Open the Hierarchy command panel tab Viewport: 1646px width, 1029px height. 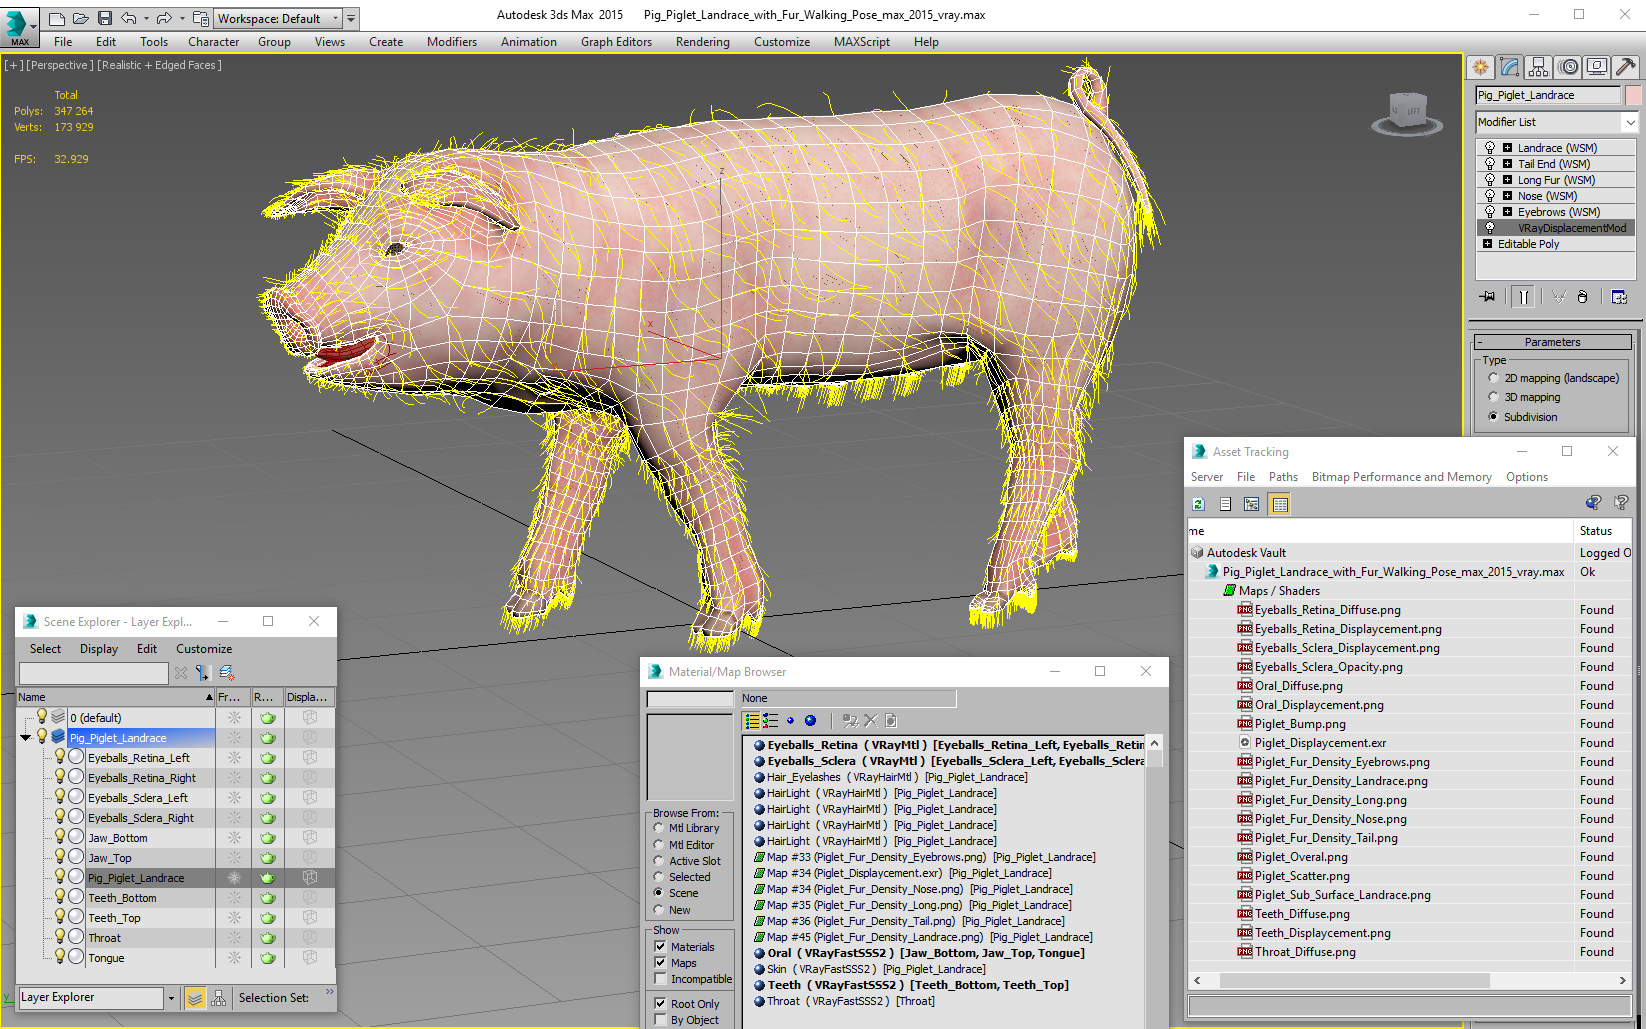[1539, 67]
